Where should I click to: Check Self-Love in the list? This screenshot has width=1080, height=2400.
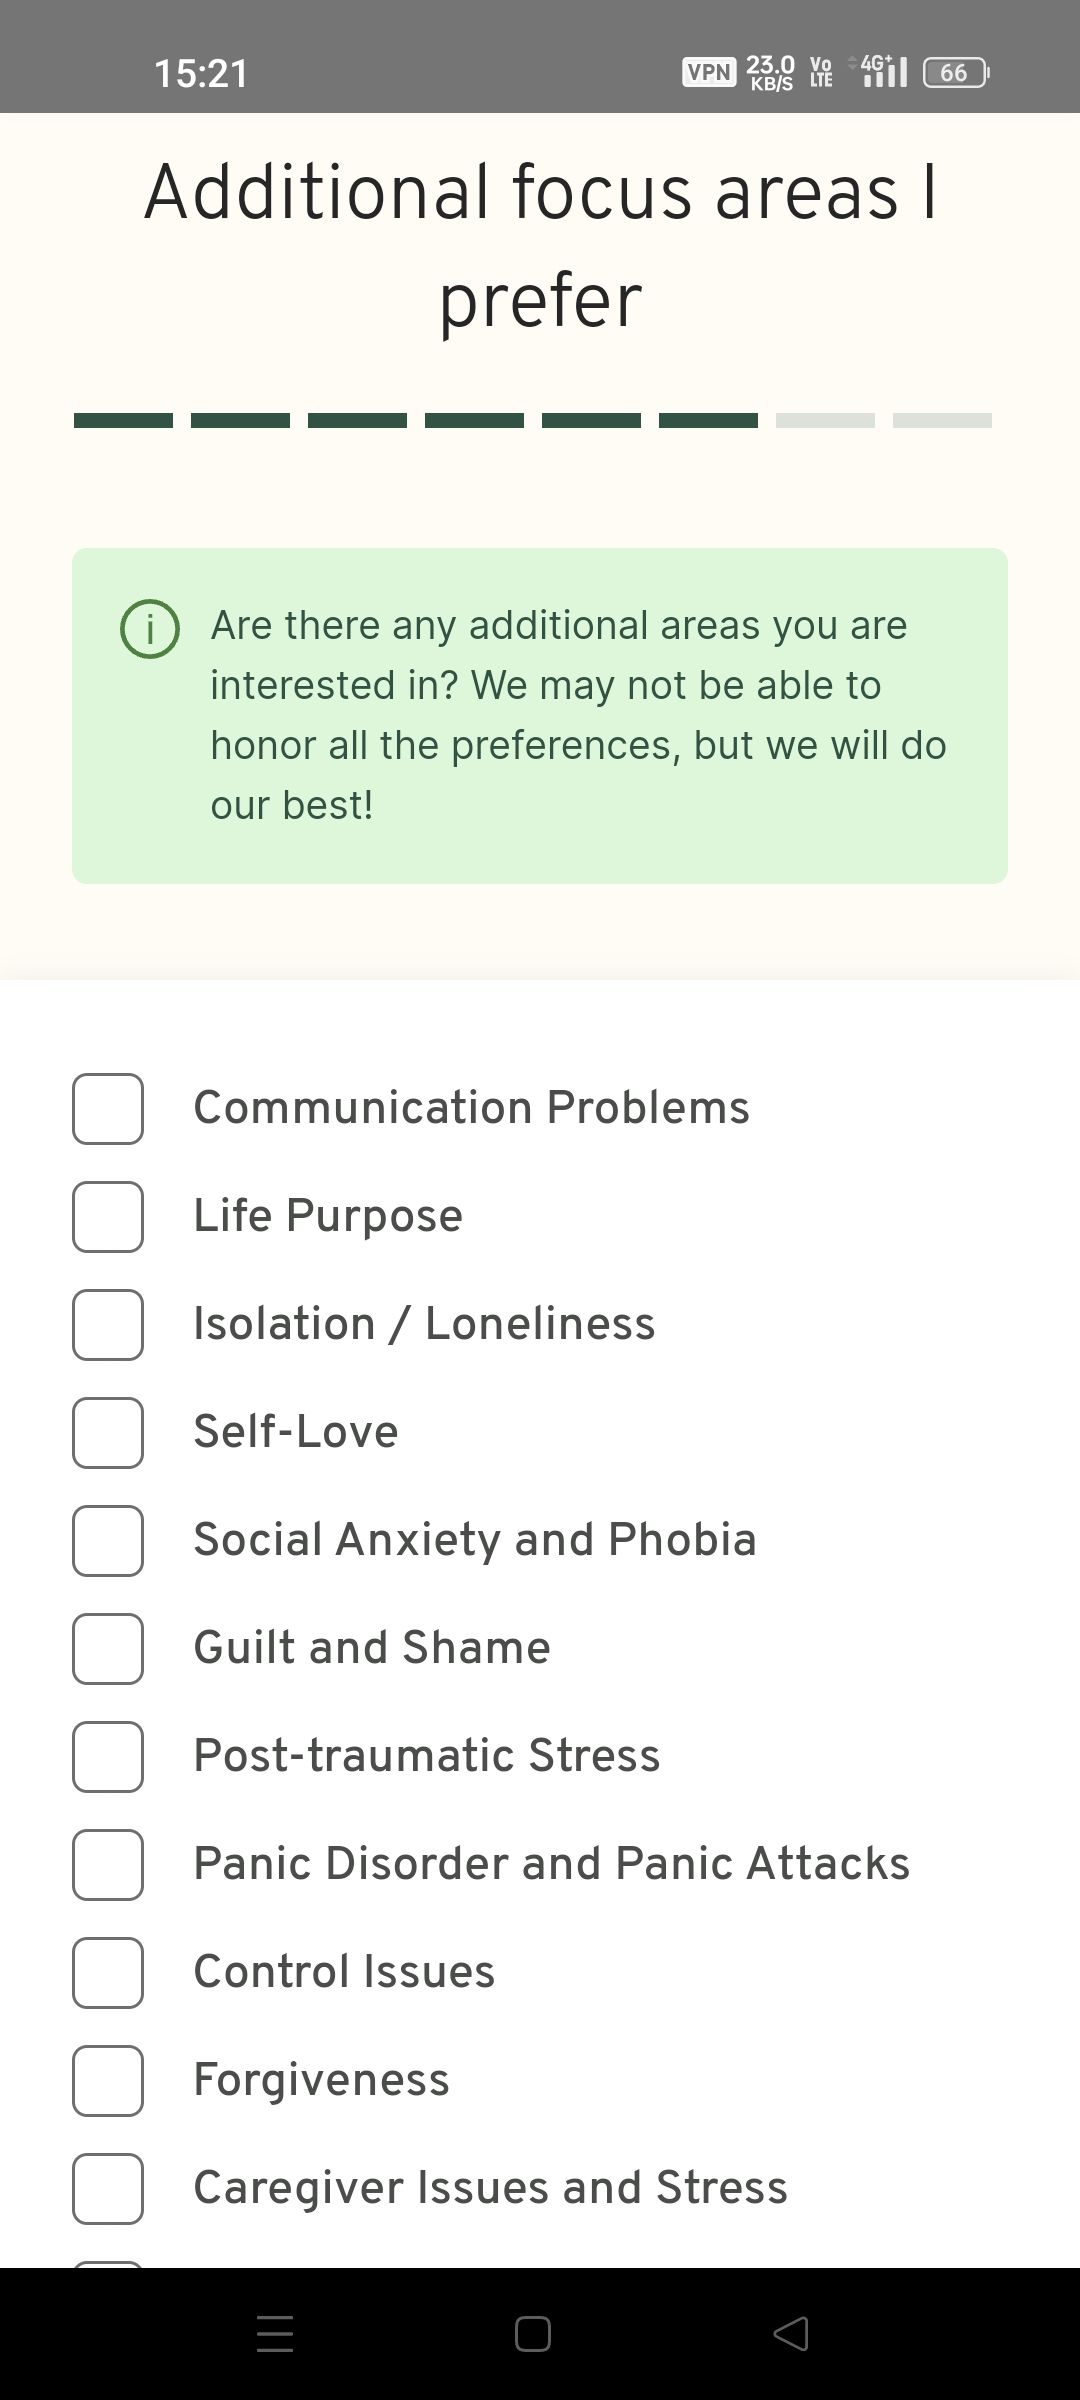point(108,1433)
